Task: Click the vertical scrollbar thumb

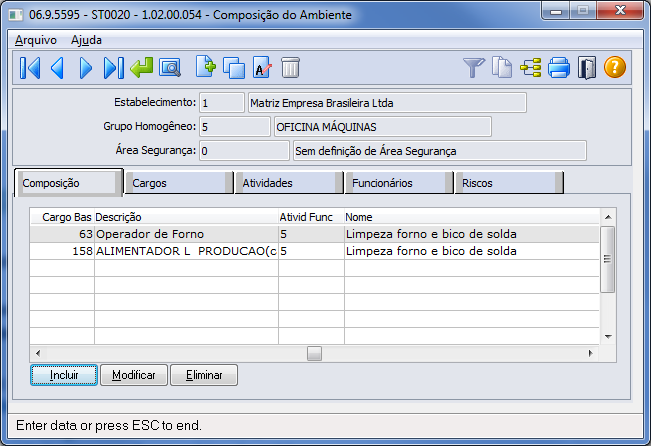Action: (x=607, y=260)
